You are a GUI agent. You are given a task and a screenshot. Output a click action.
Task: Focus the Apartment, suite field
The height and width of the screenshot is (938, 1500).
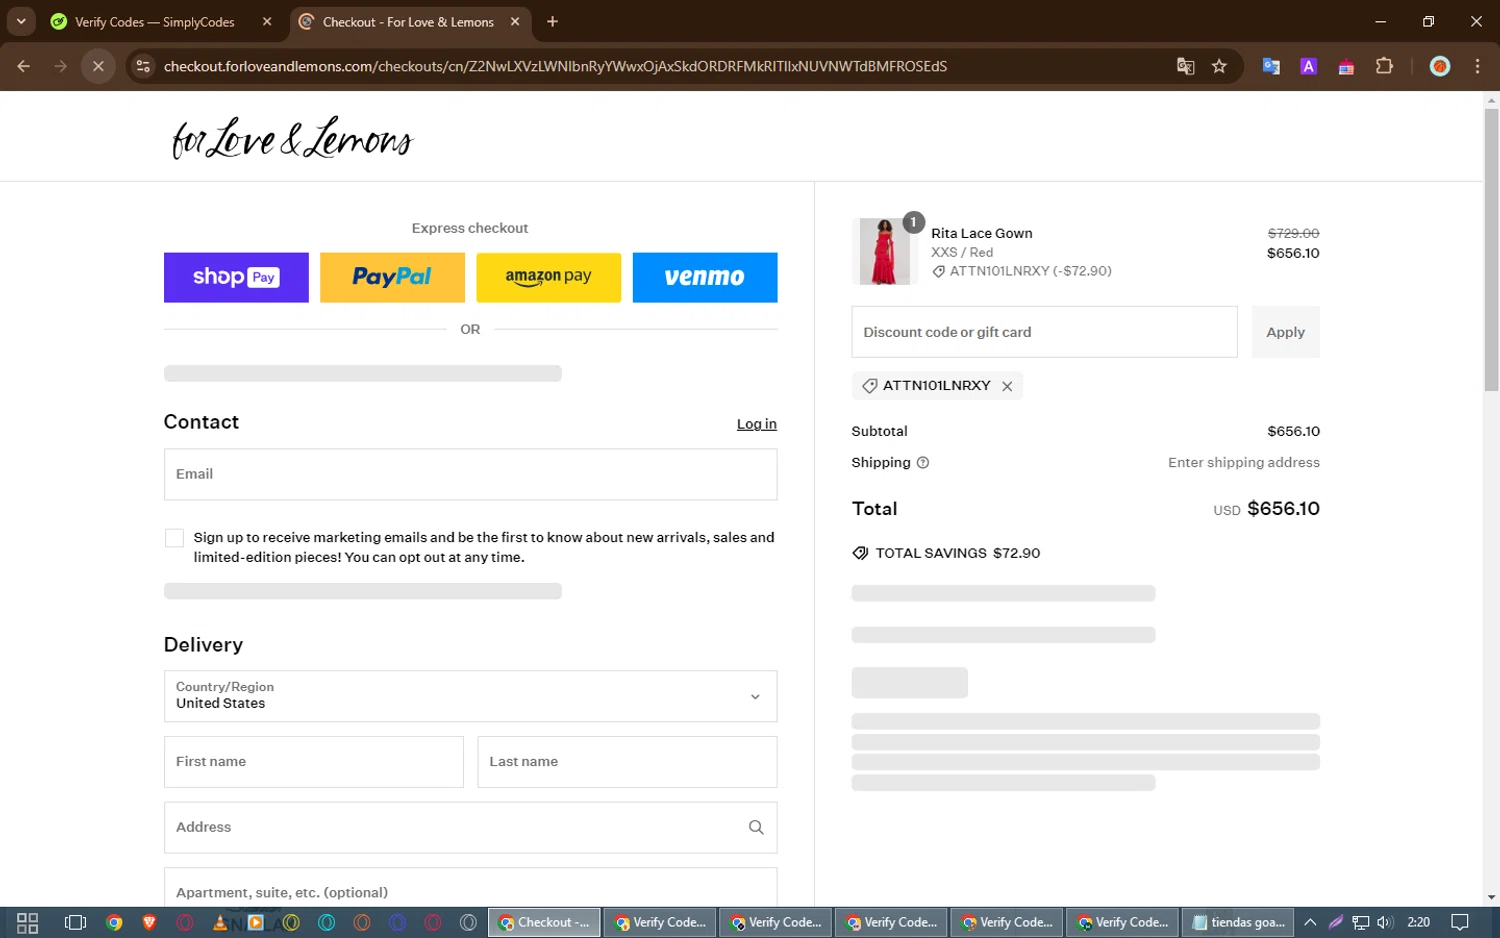pos(470,888)
